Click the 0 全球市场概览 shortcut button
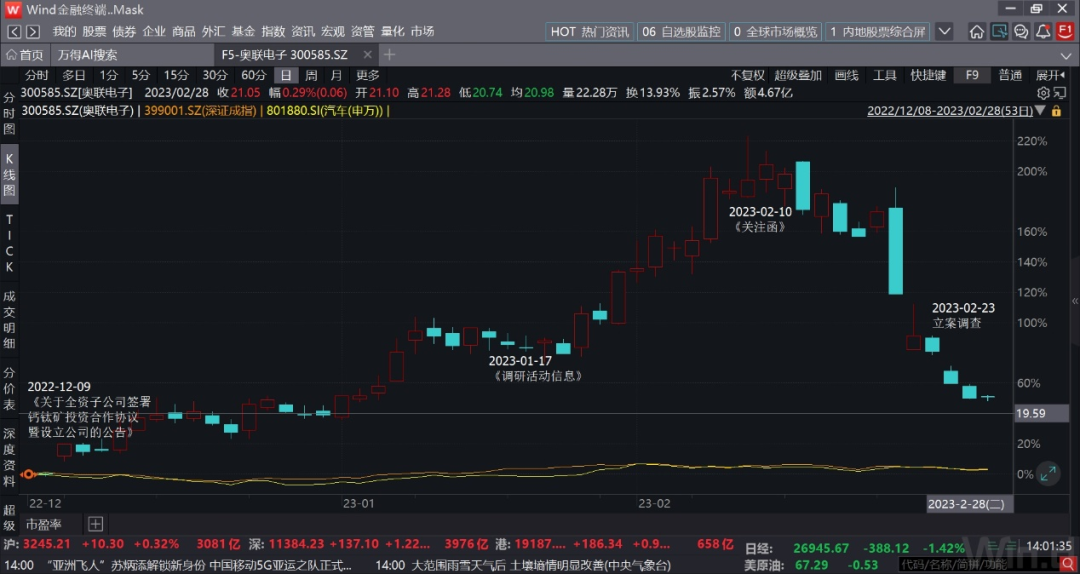Viewport: 1080px width, 574px height. 776,32
